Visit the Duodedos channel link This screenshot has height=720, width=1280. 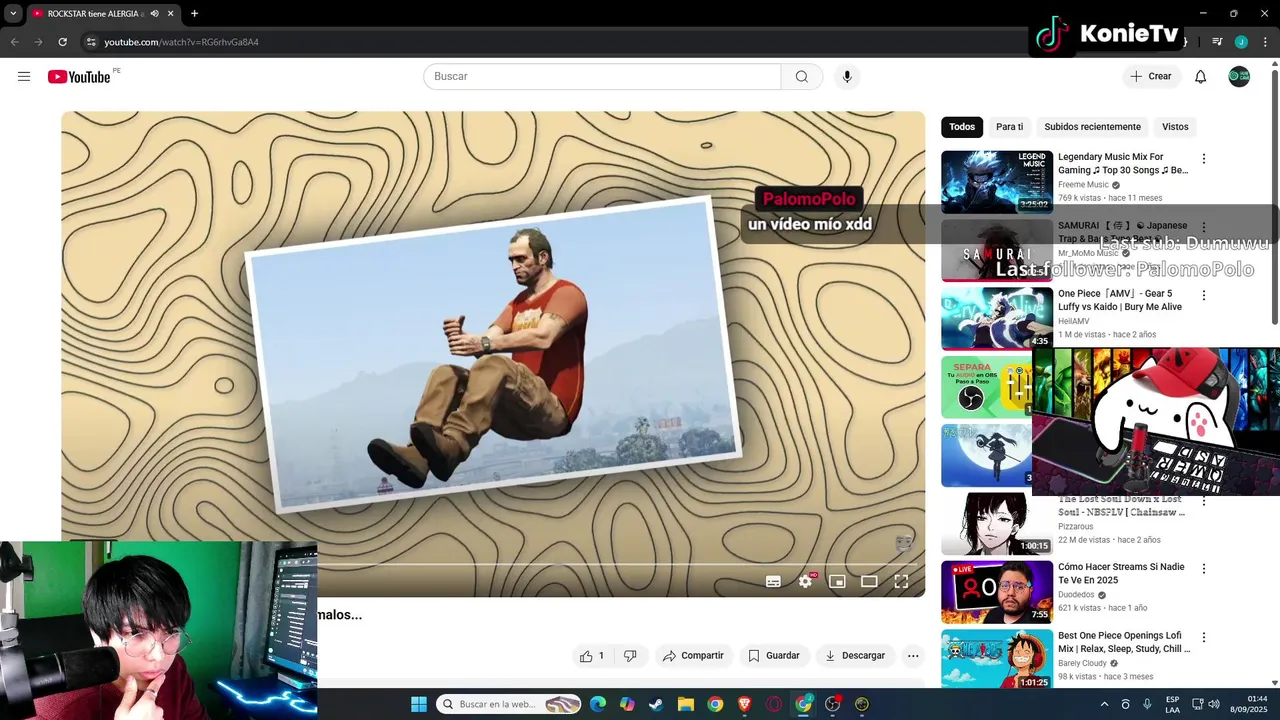tap(1076, 594)
